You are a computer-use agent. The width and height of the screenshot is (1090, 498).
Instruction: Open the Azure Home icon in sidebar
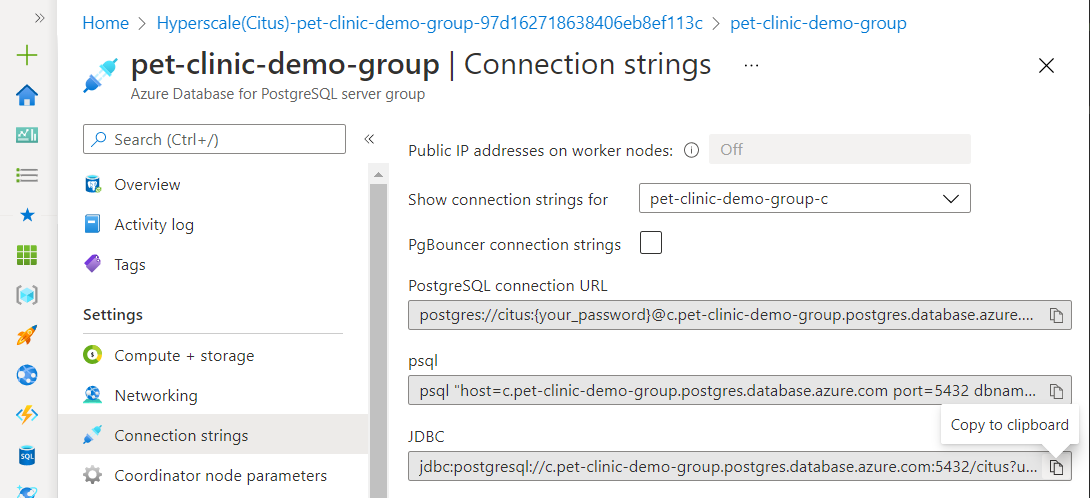[27, 95]
